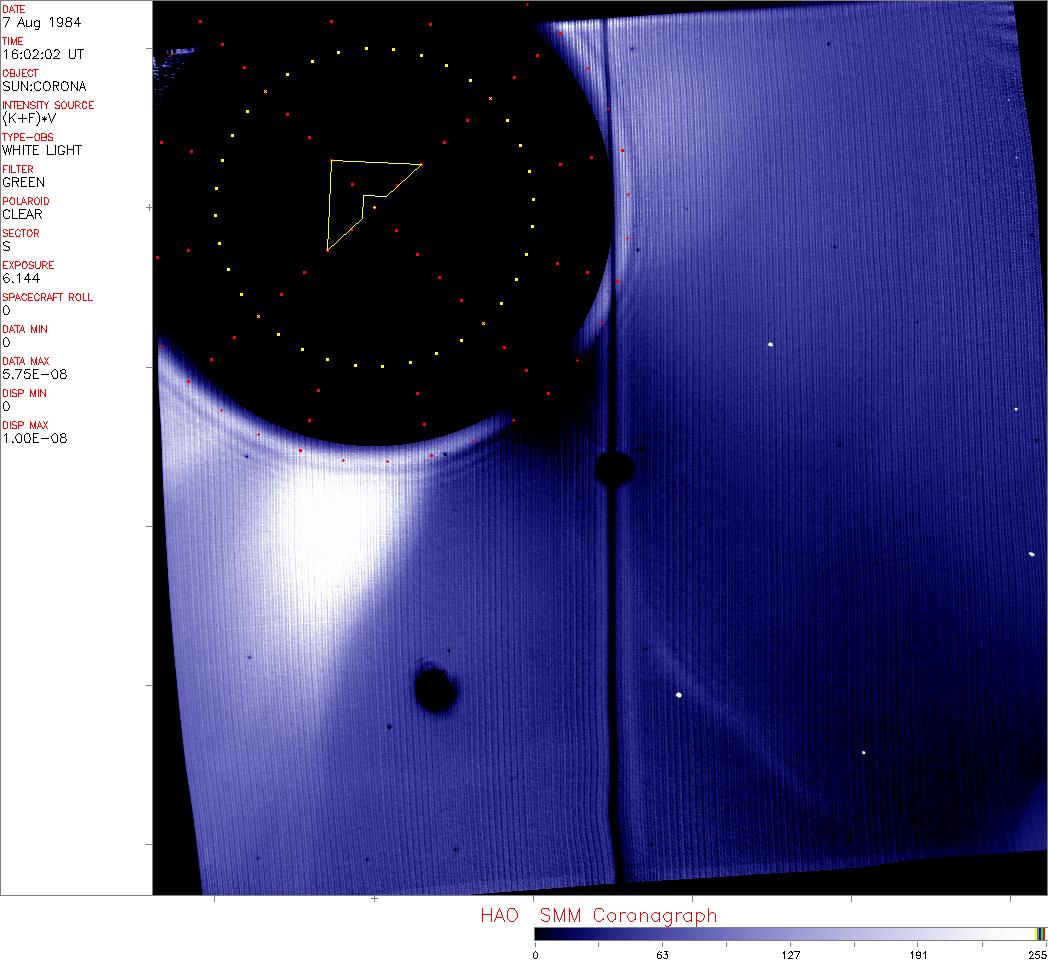This screenshot has height=960, width=1048.
Task: Click the HAO SMM Coronagraph title
Action: 598,915
